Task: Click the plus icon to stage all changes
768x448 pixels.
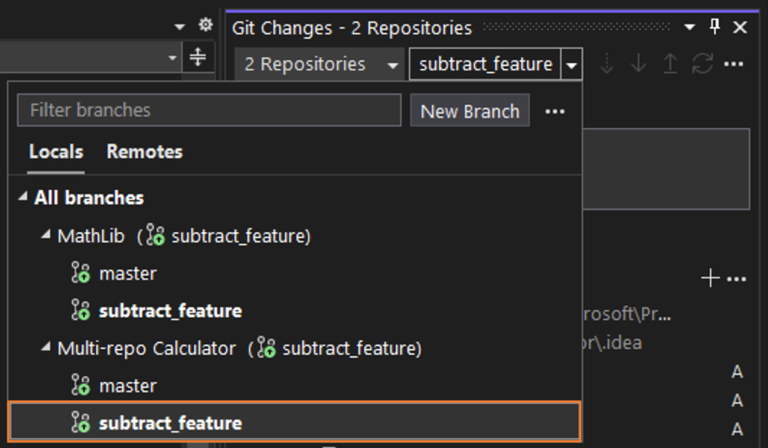Action: tap(711, 279)
